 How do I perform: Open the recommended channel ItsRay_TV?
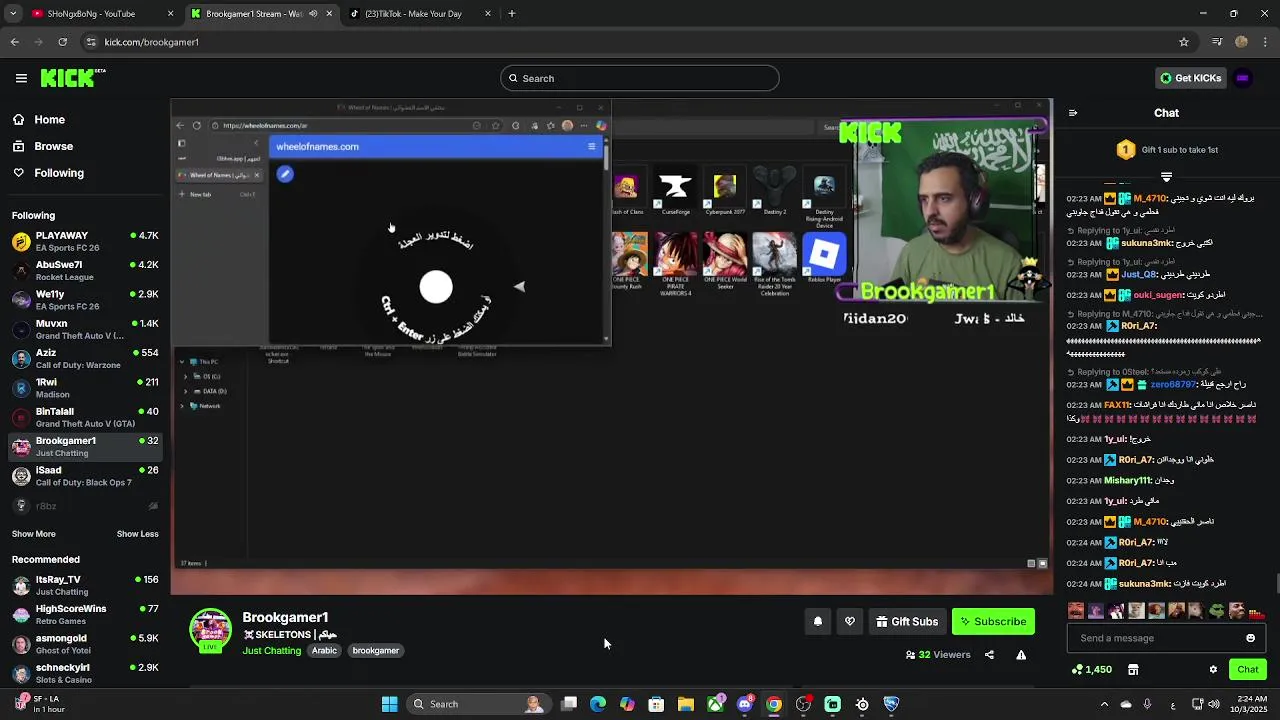(x=85, y=585)
